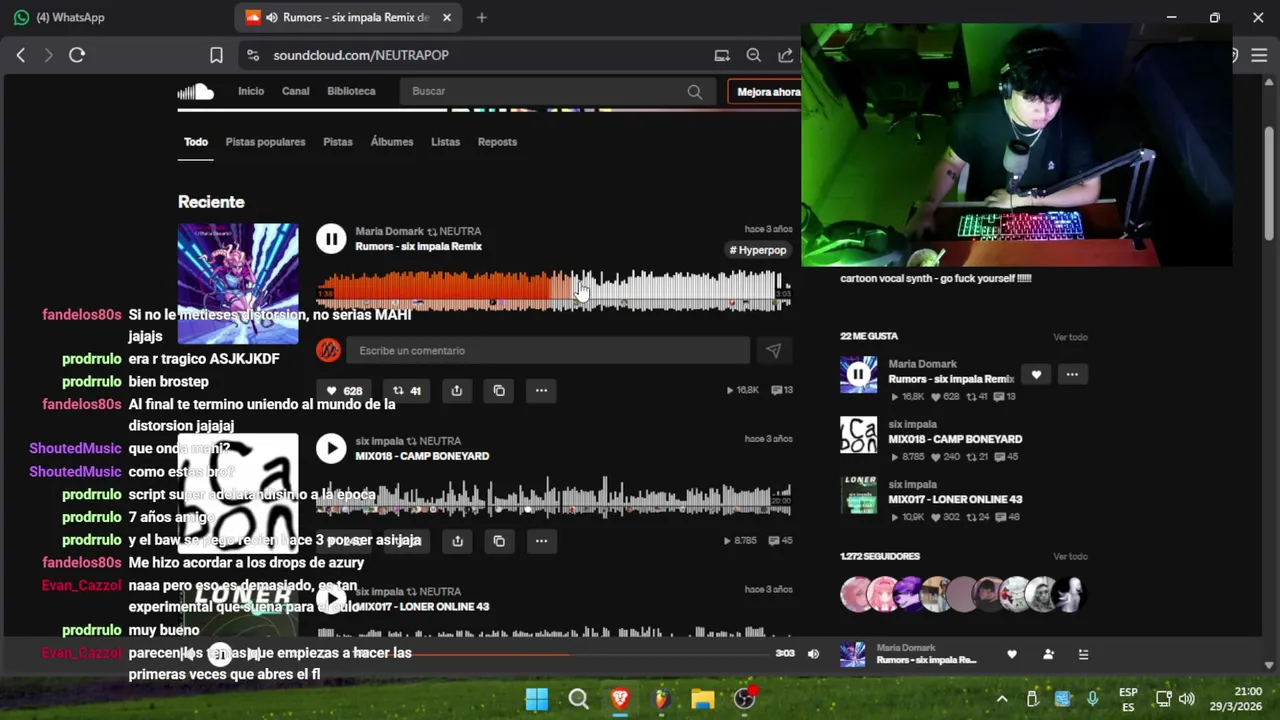Click 'Ver todo' next to 1.272 SEGUIDORES
The height and width of the screenshot is (720, 1280).
coord(1070,557)
